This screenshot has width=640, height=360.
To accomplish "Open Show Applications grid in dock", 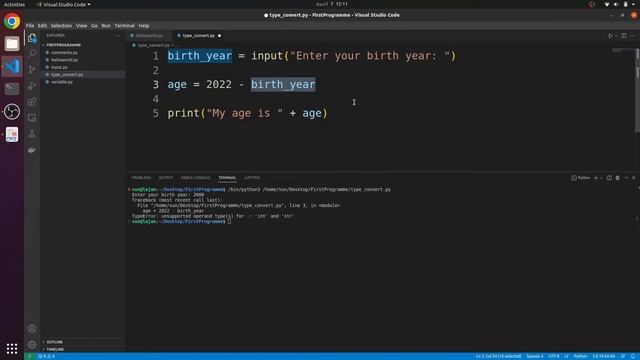I will pos(12,348).
